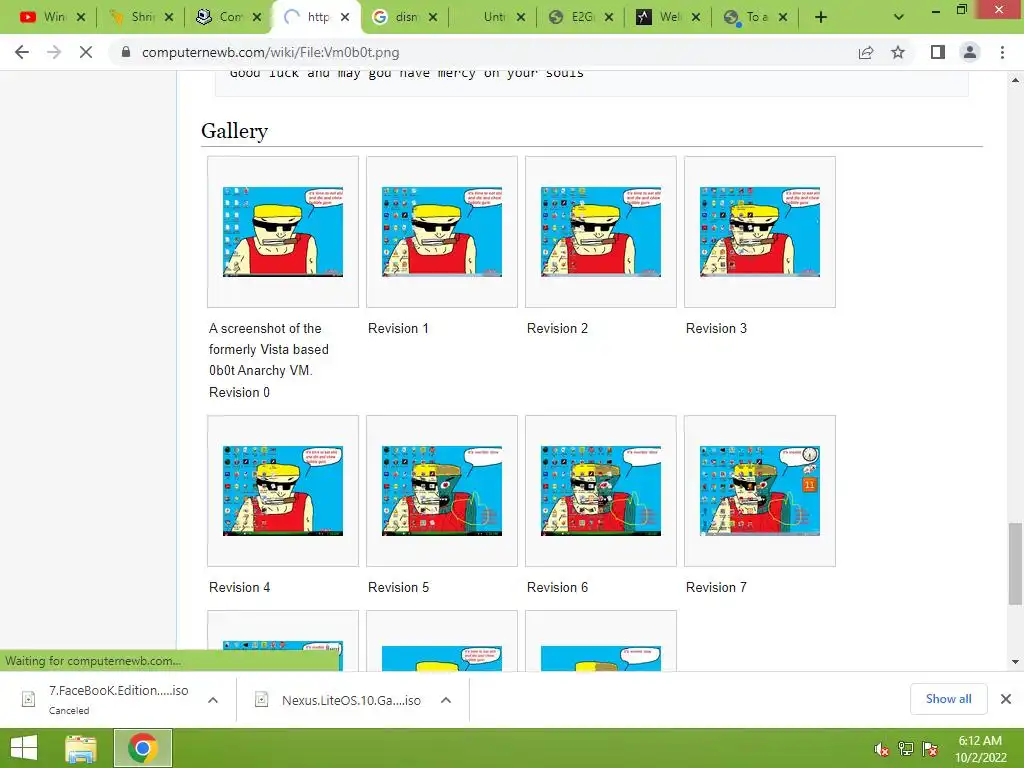The width and height of the screenshot is (1024, 768).
Task: Go back to the previous page
Action: click(x=22, y=52)
